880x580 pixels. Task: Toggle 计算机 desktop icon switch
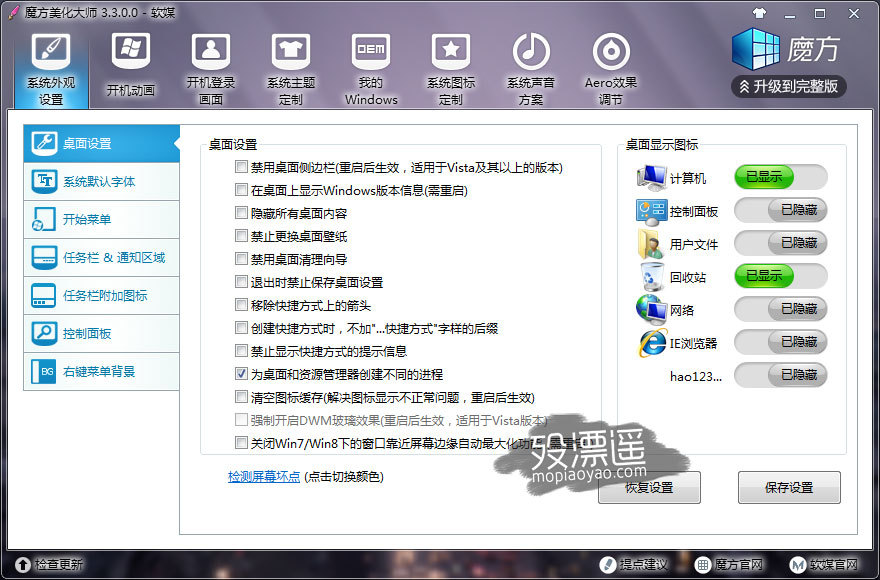[781, 177]
